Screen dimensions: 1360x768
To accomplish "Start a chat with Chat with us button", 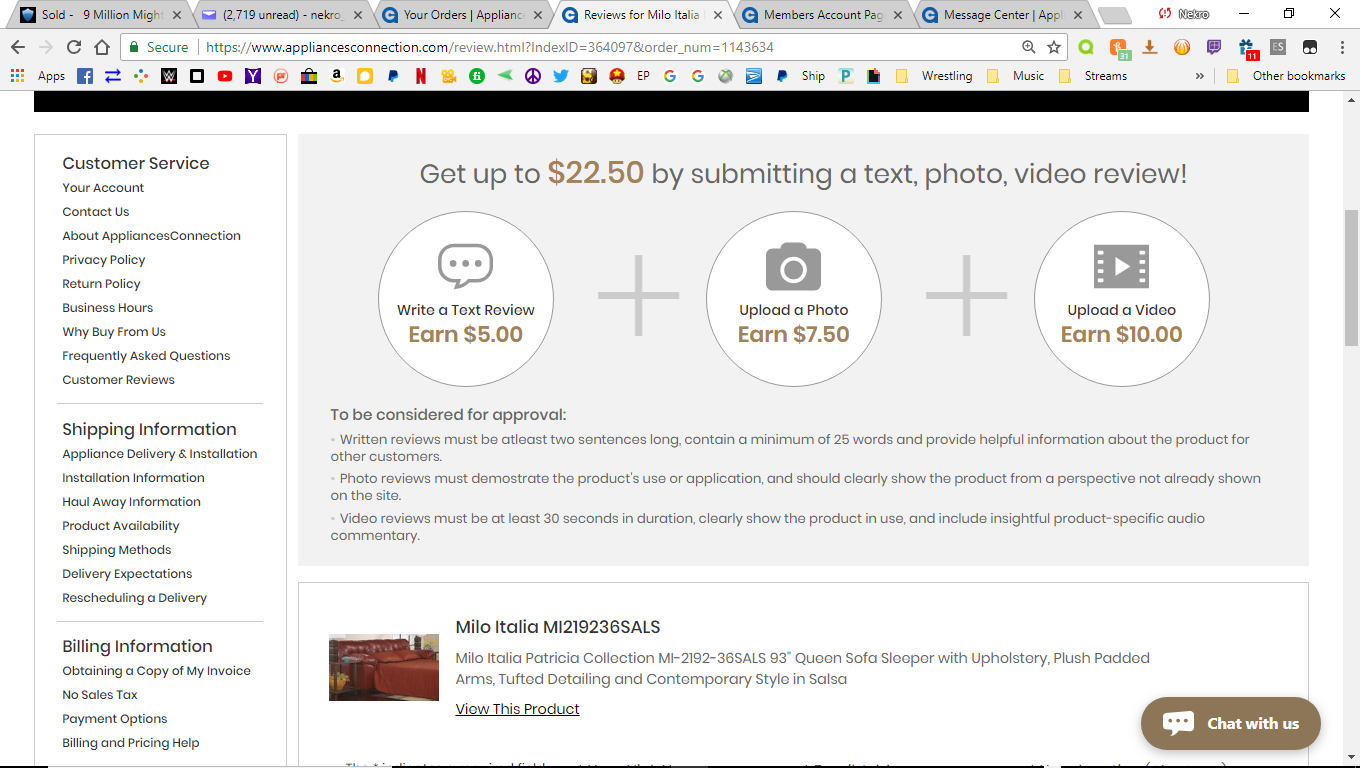I will pos(1230,723).
